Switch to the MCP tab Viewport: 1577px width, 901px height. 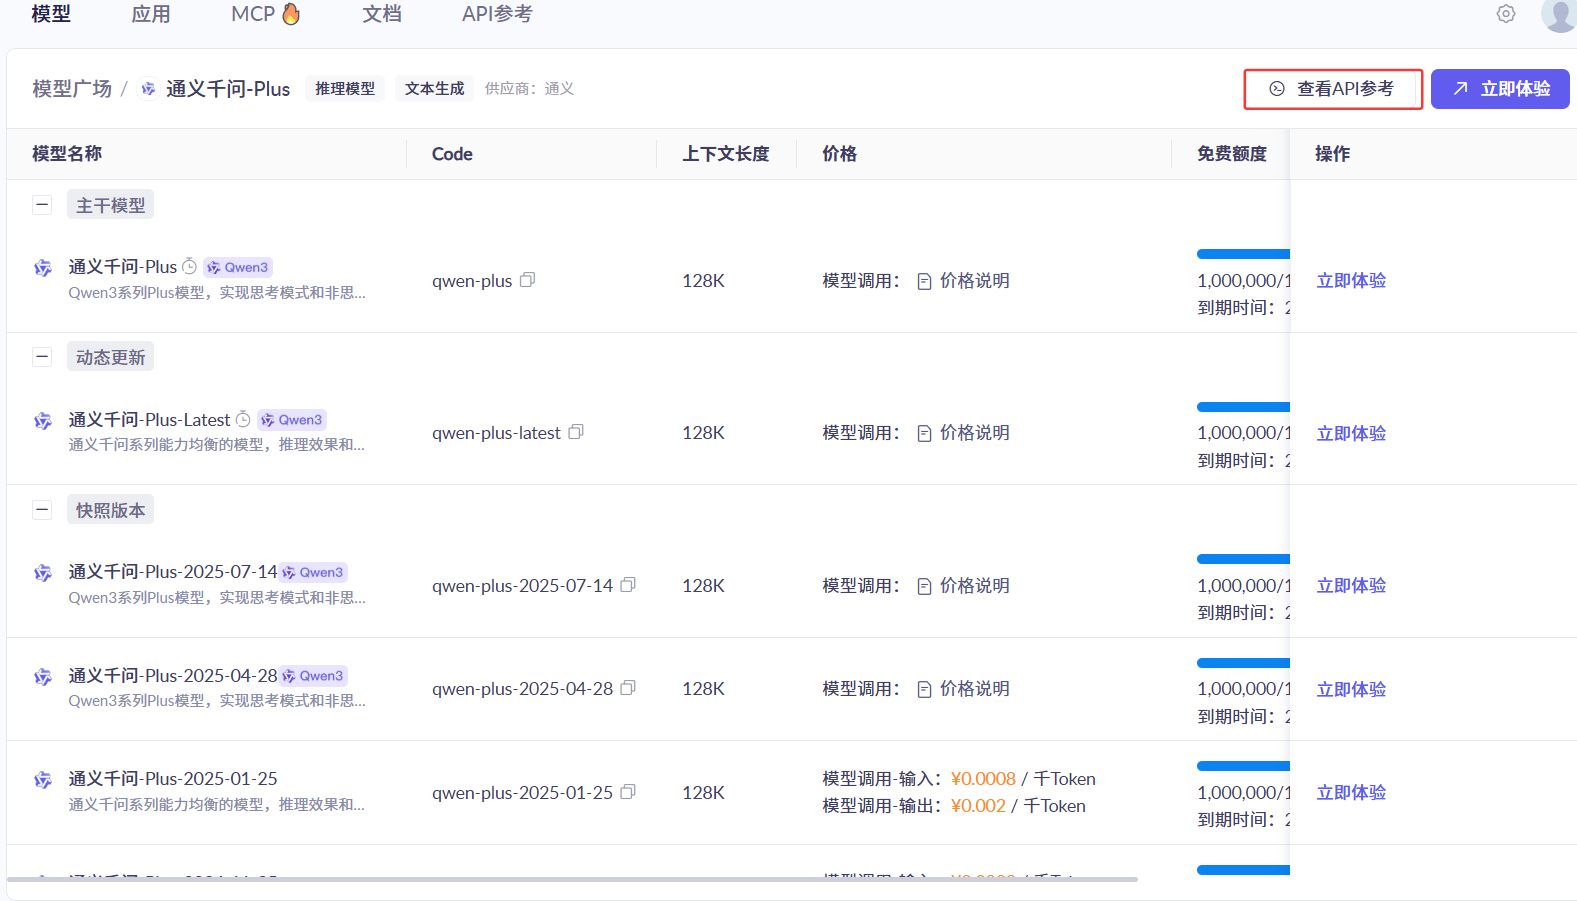[x=264, y=14]
